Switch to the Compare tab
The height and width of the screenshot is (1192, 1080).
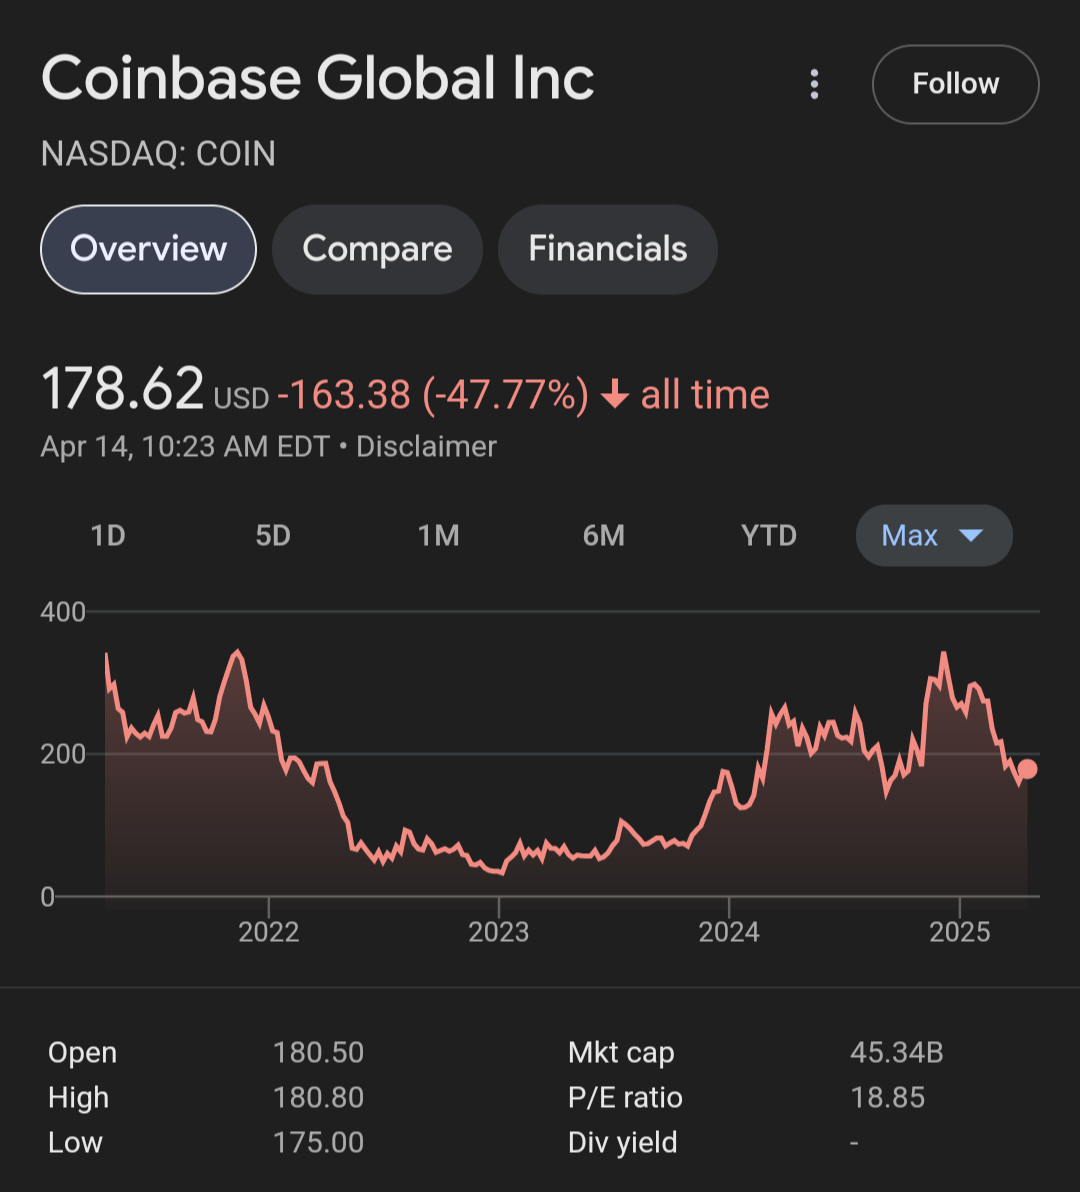(x=377, y=249)
